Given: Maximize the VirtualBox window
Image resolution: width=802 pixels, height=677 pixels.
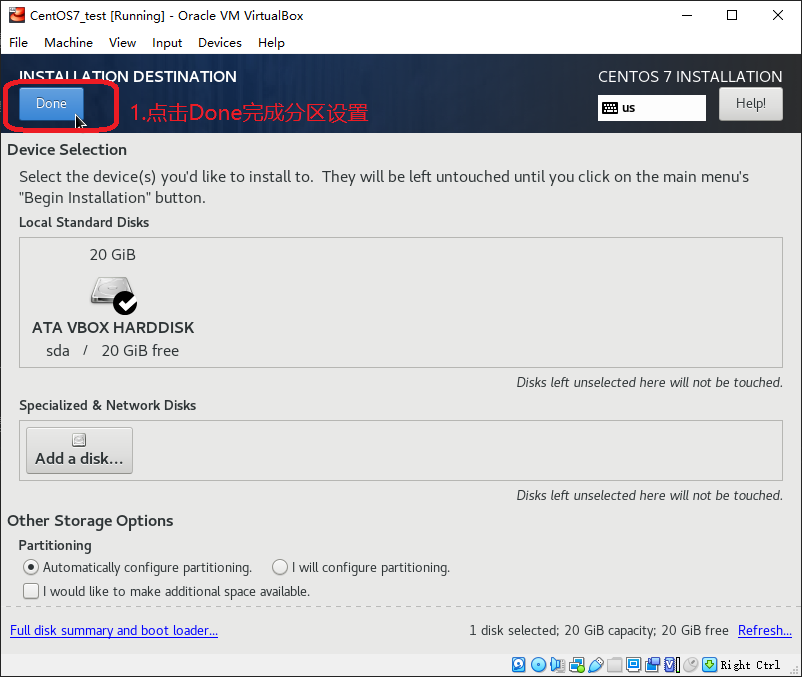Looking at the screenshot, I should tap(732, 15).
